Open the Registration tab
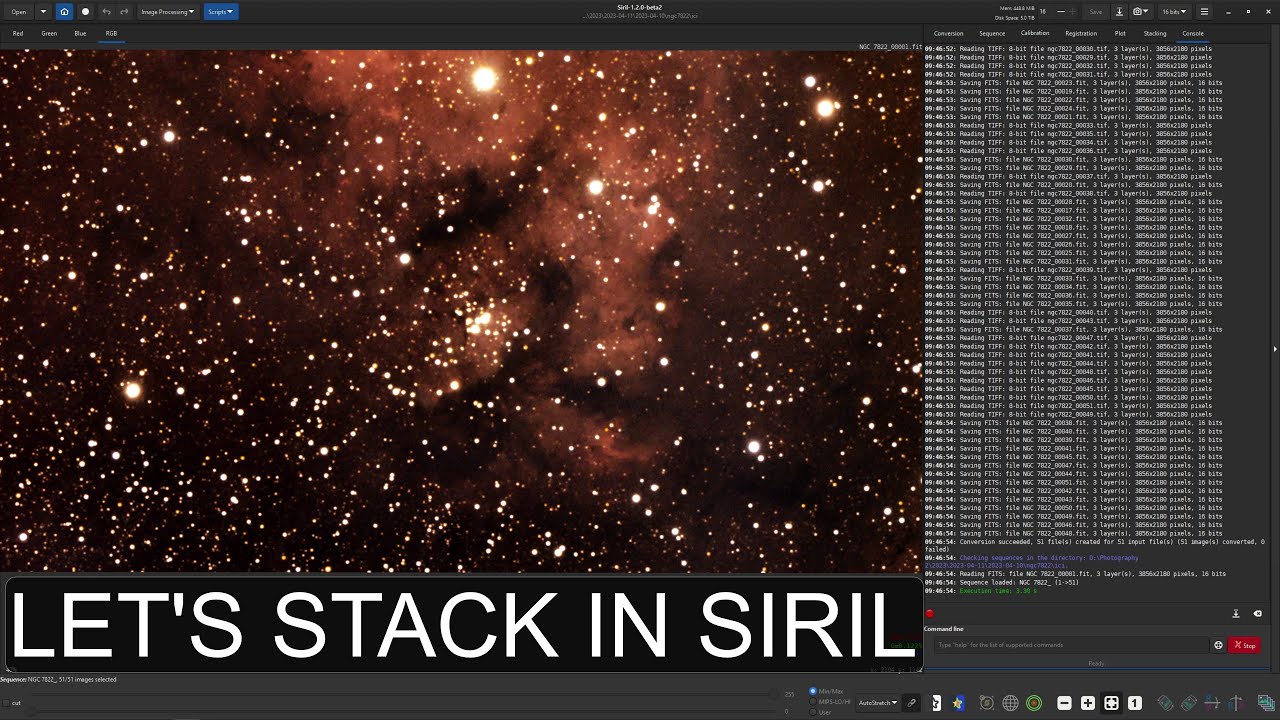This screenshot has height=720, width=1280. (x=1081, y=33)
